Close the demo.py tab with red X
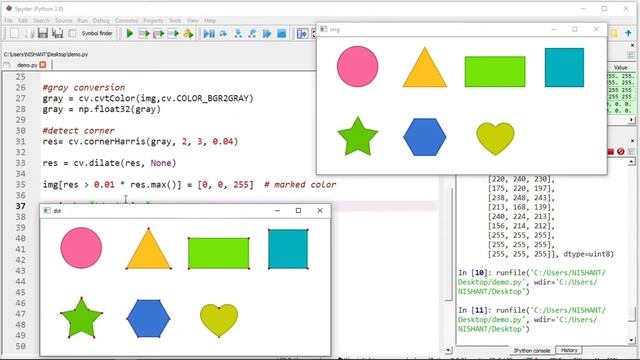Image resolution: width=640 pixels, height=360 pixels. (x=43, y=65)
